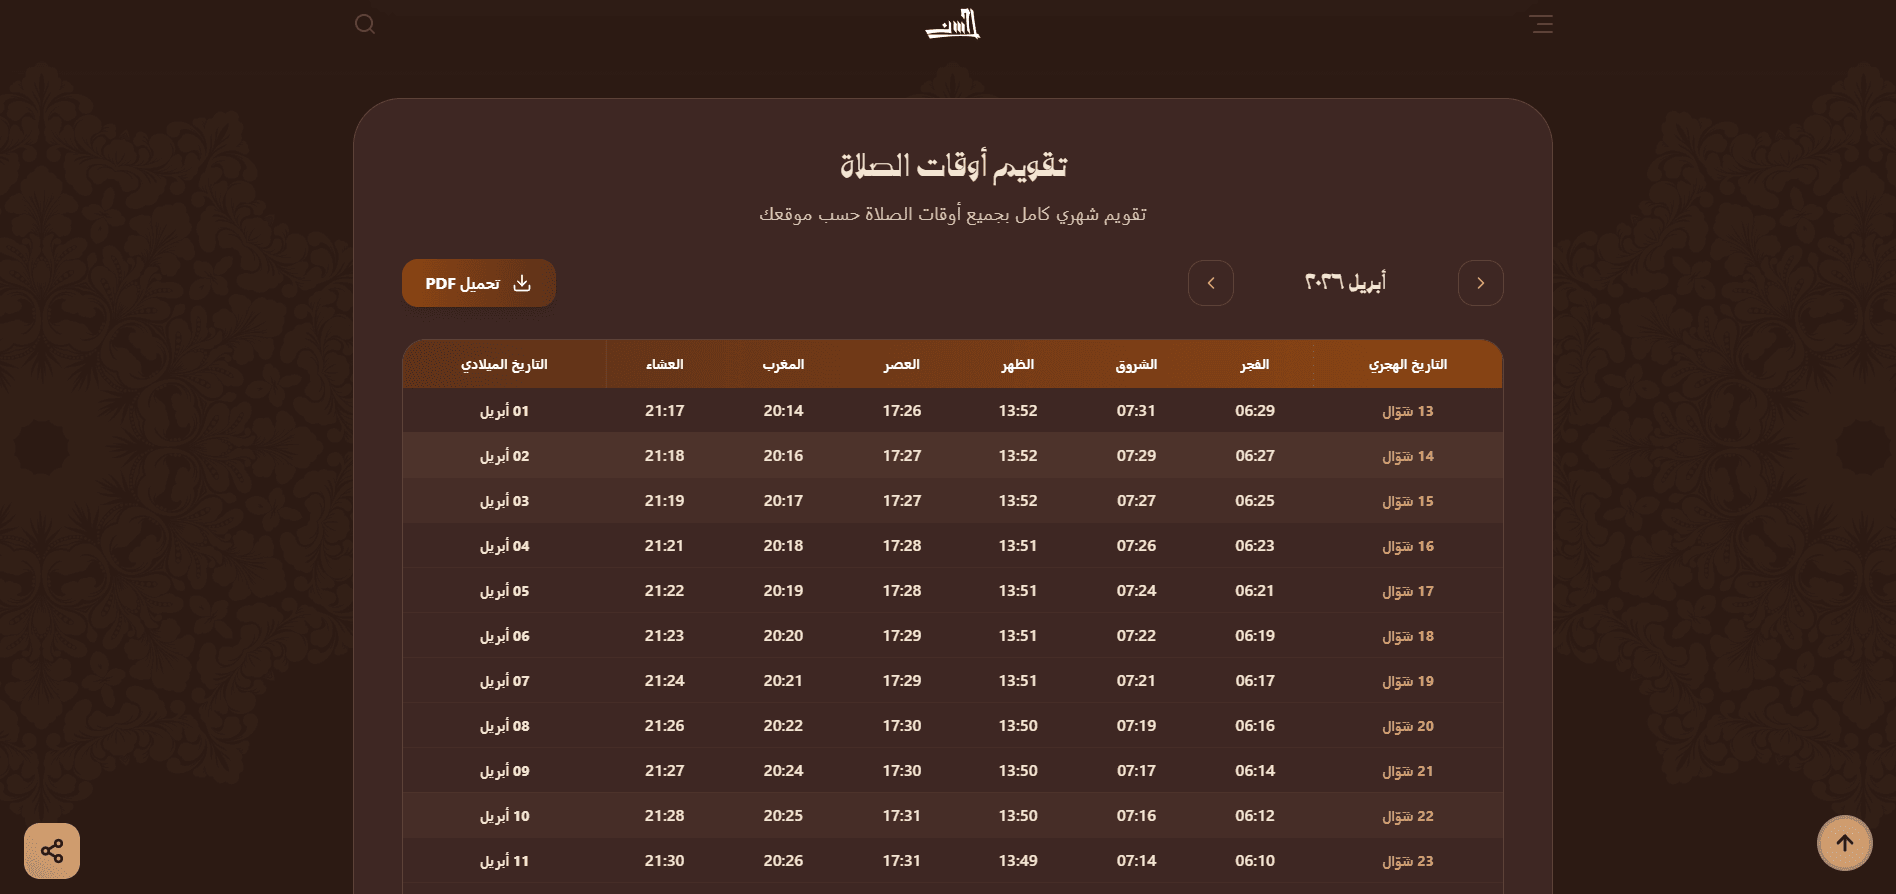1896x894 pixels.
Task: Click the 20 شوّال hijri date cell
Action: click(x=1407, y=726)
